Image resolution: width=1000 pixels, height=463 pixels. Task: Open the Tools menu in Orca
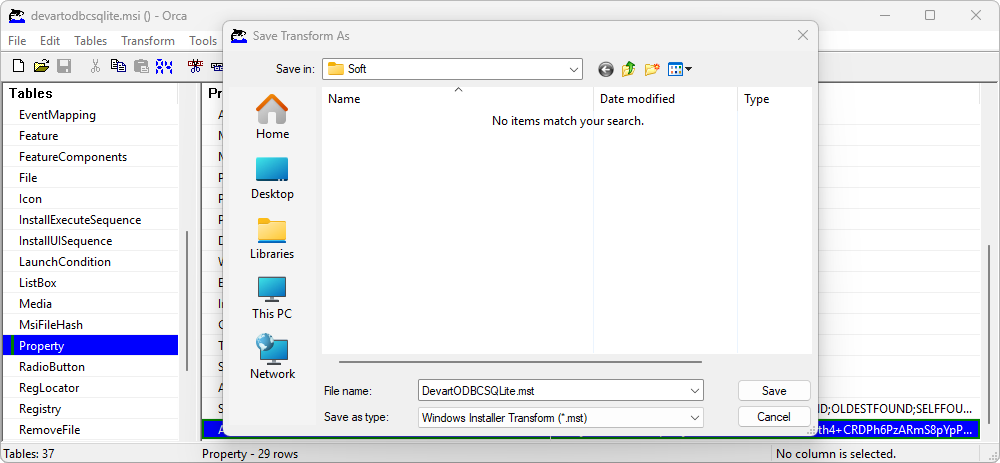coord(203,41)
